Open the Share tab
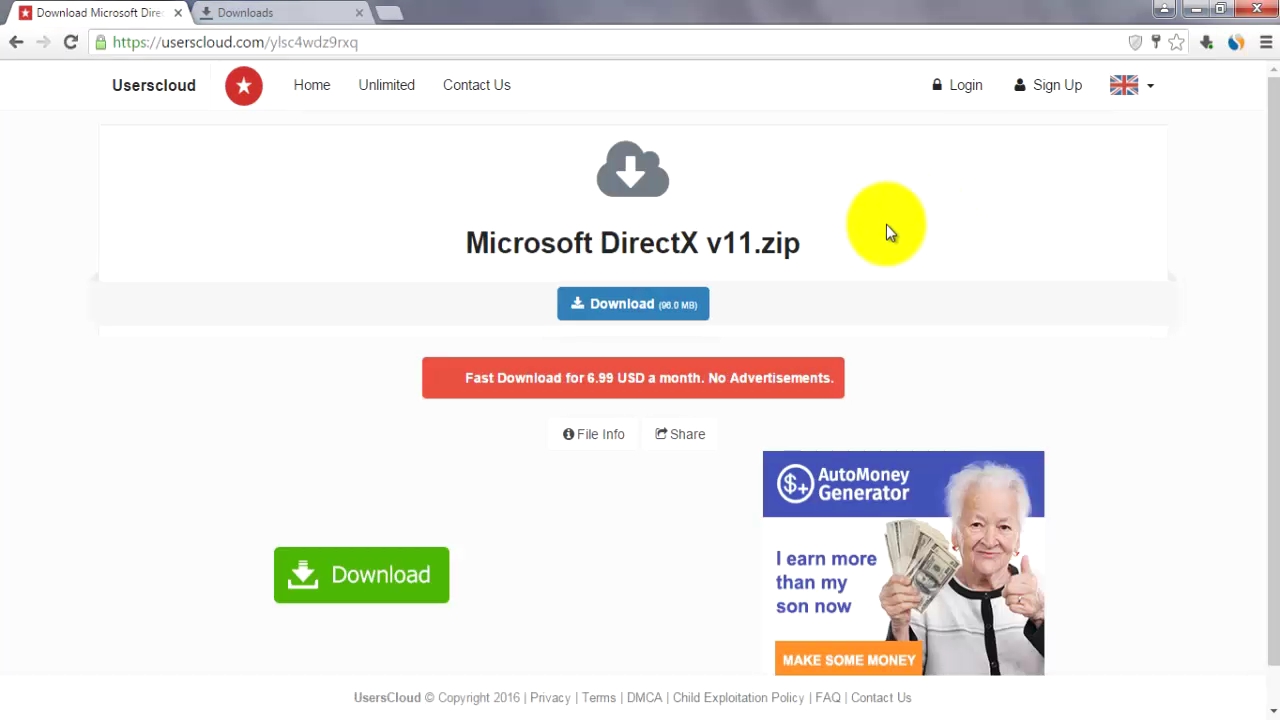 [x=680, y=434]
